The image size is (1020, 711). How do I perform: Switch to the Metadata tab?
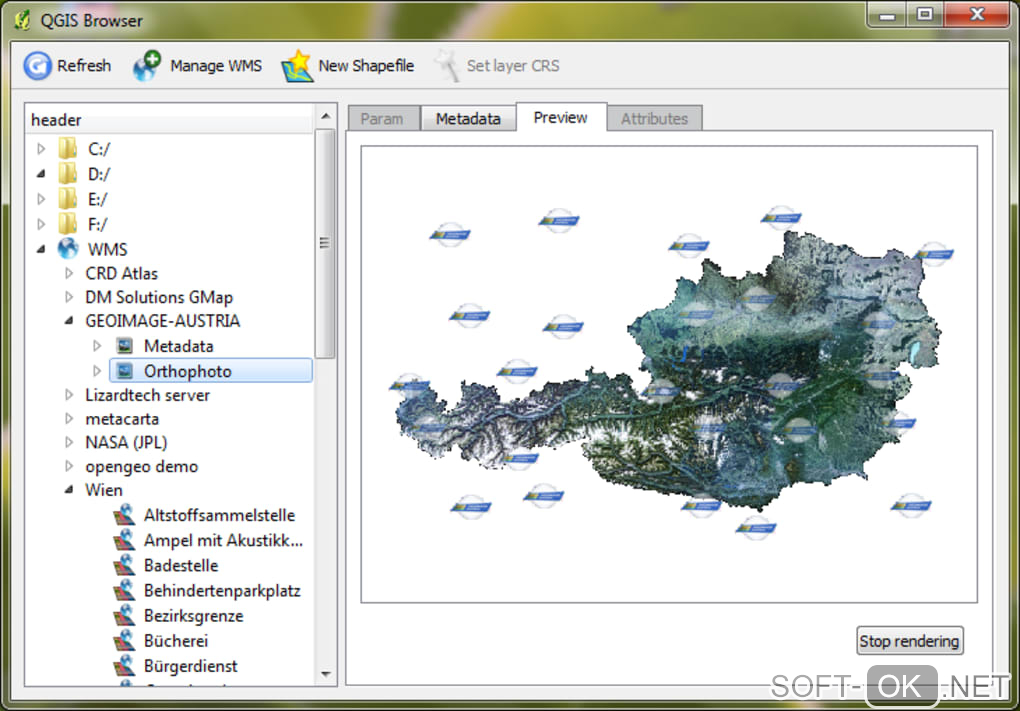point(468,118)
